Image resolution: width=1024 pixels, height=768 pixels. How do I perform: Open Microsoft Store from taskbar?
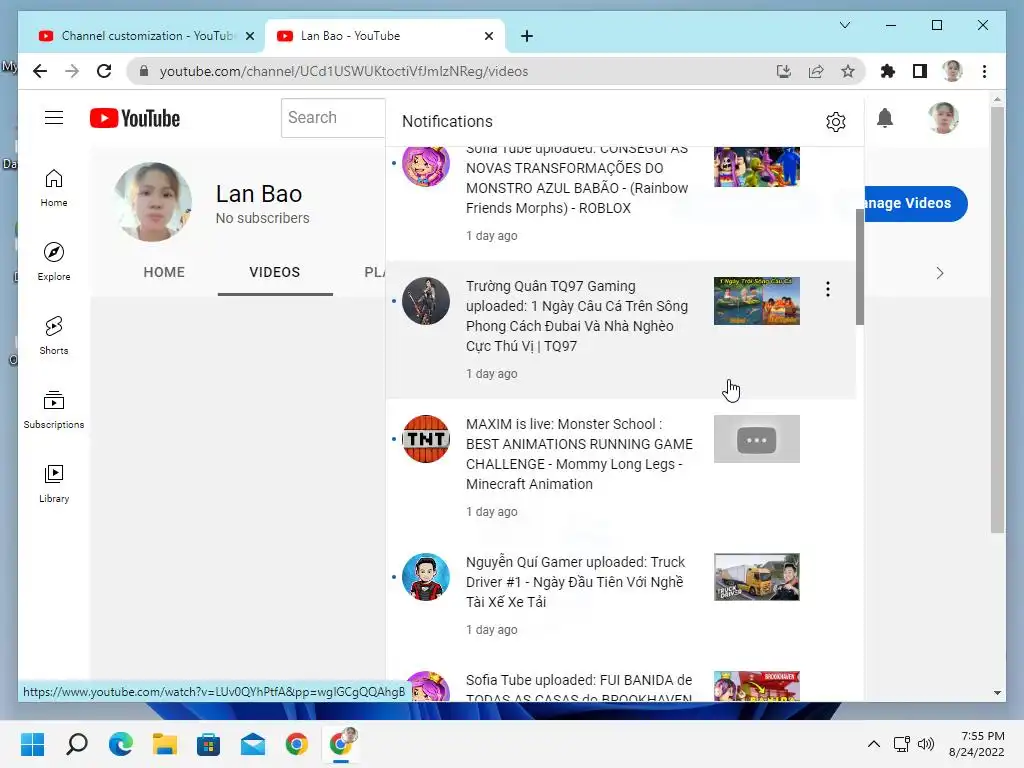tap(208, 744)
